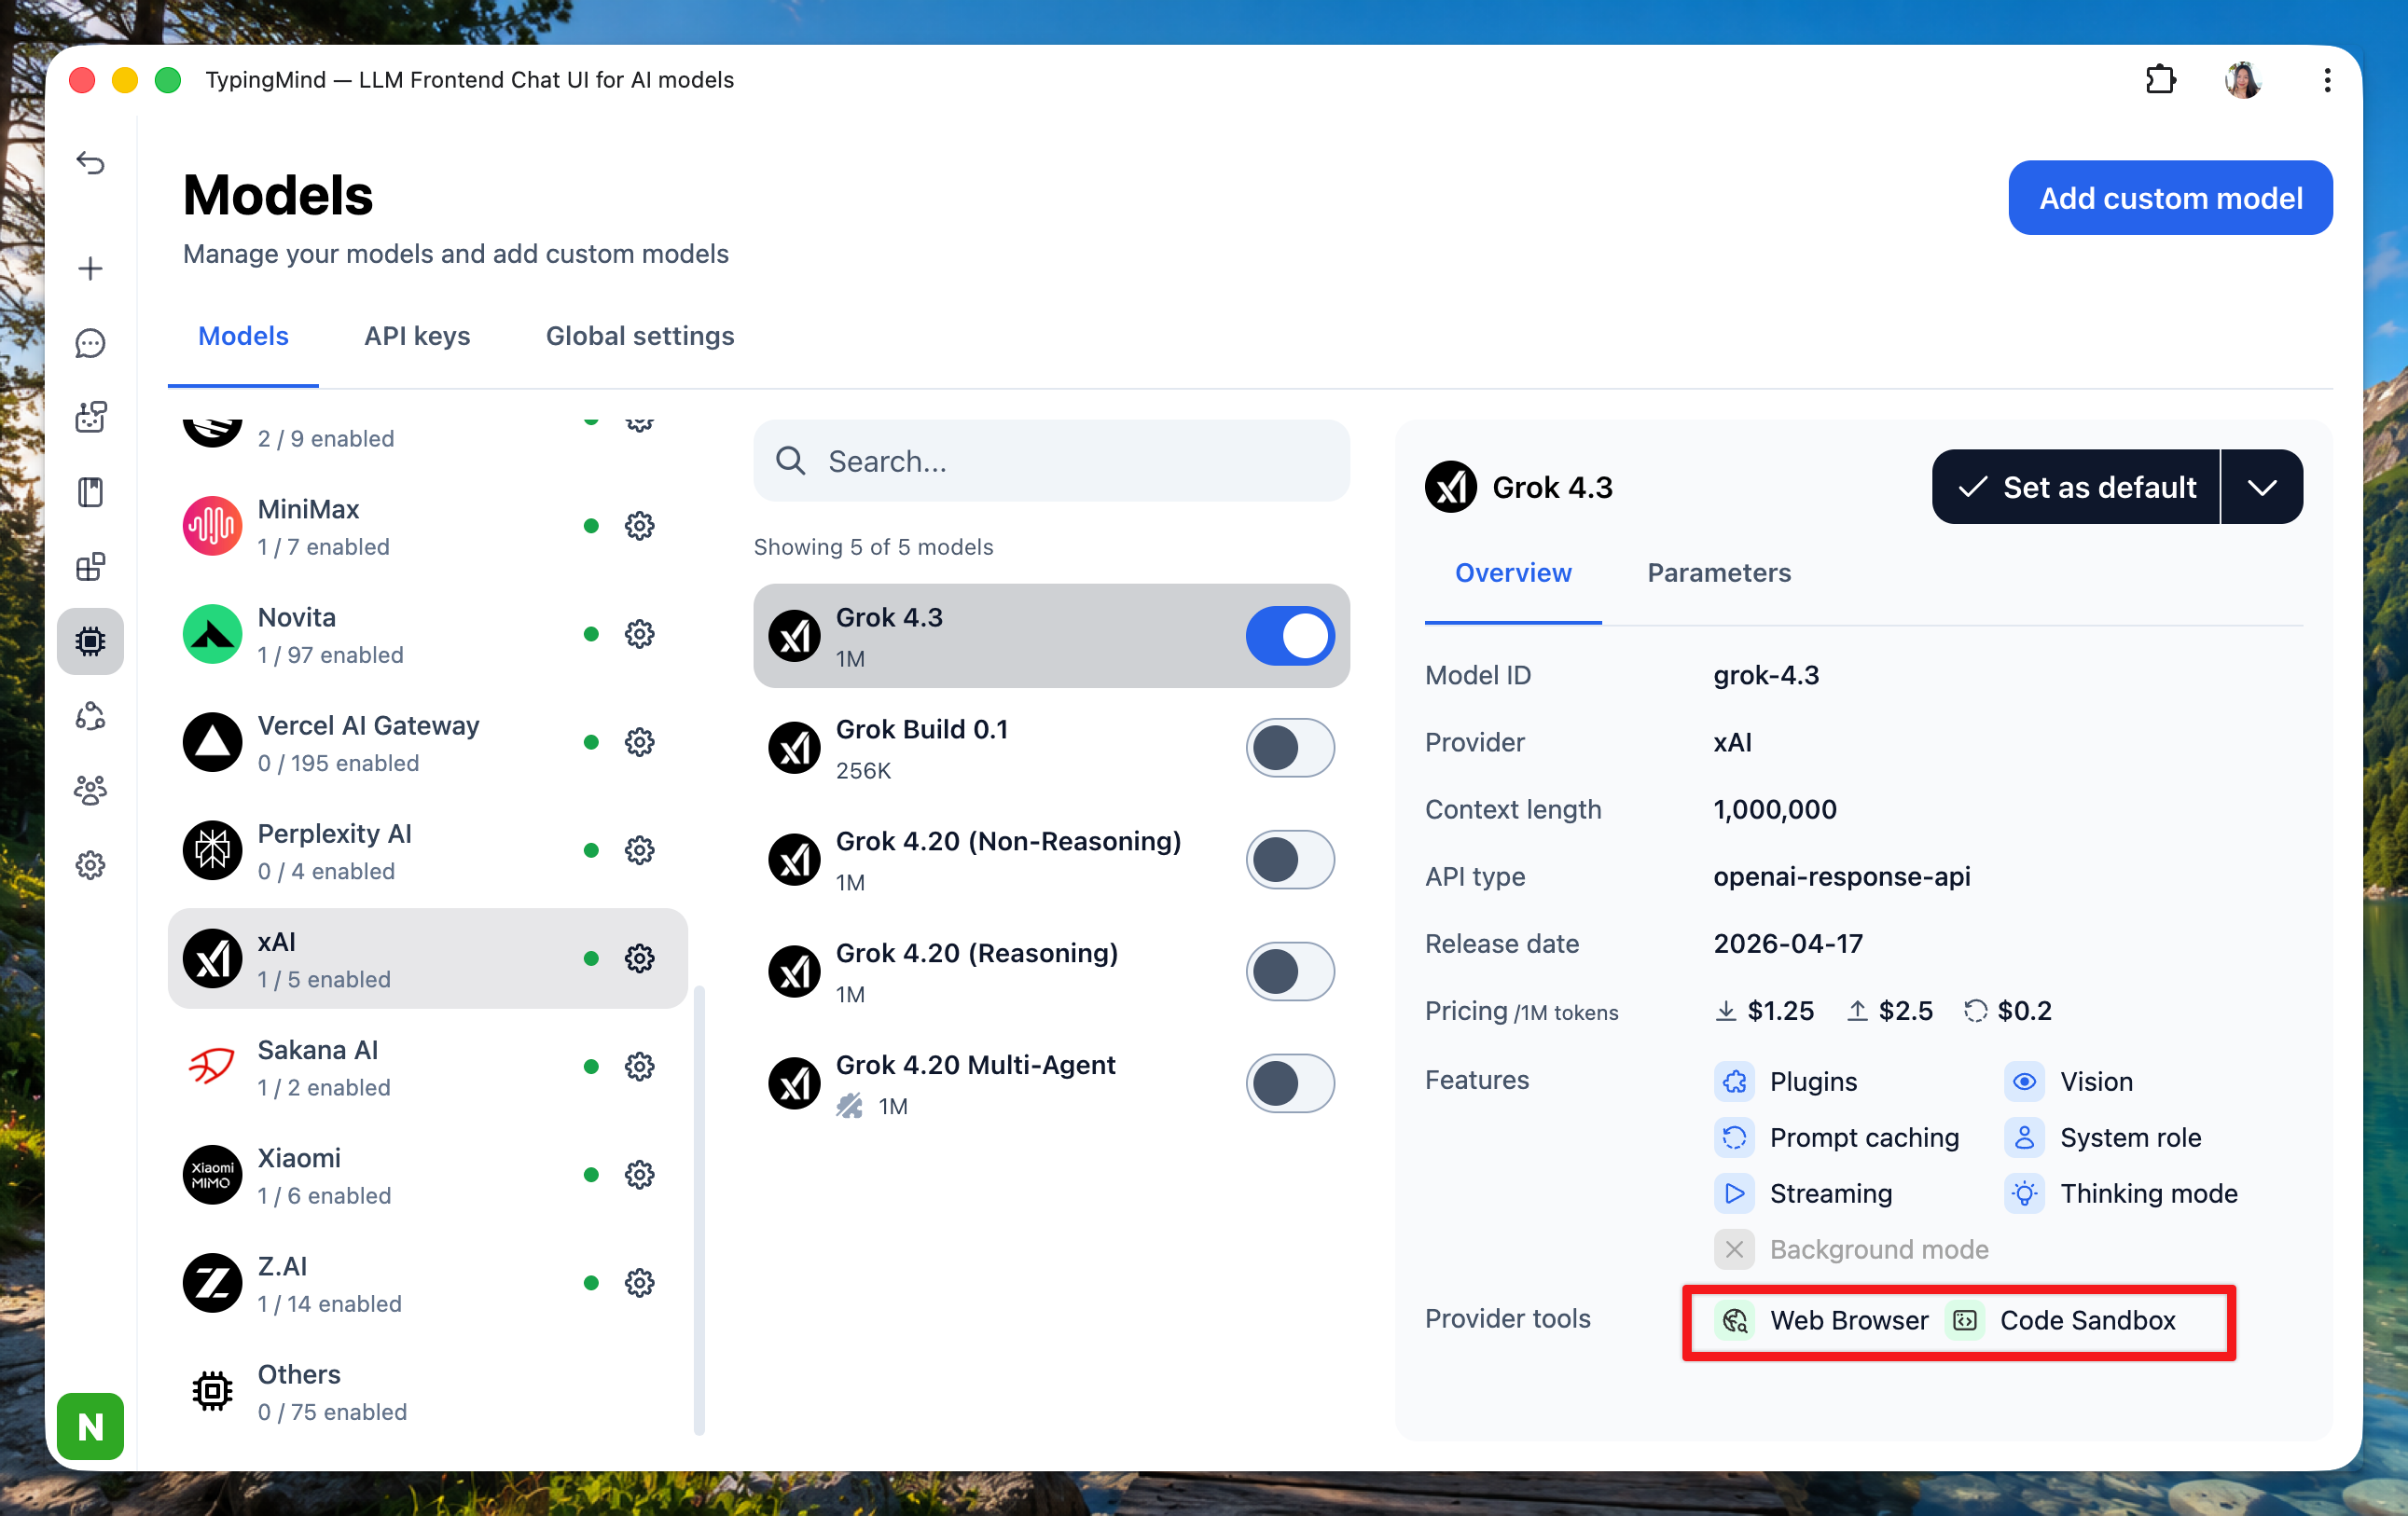Select the Overview tab for Grok 4.3
The image size is (2408, 1516).
1512,573
